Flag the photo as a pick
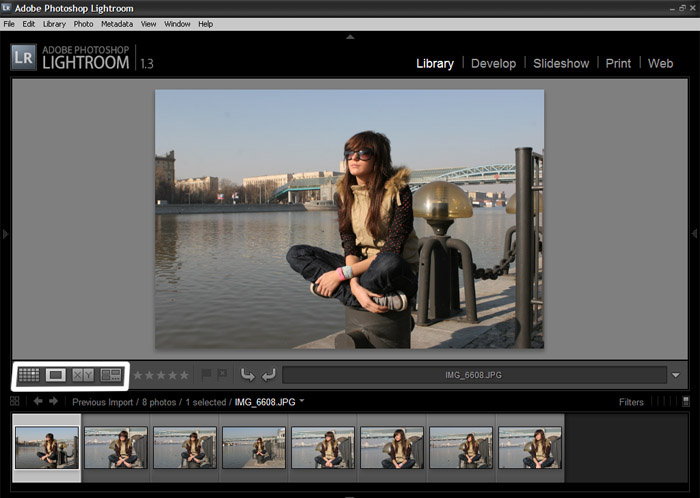The width and height of the screenshot is (700, 498). (x=206, y=375)
